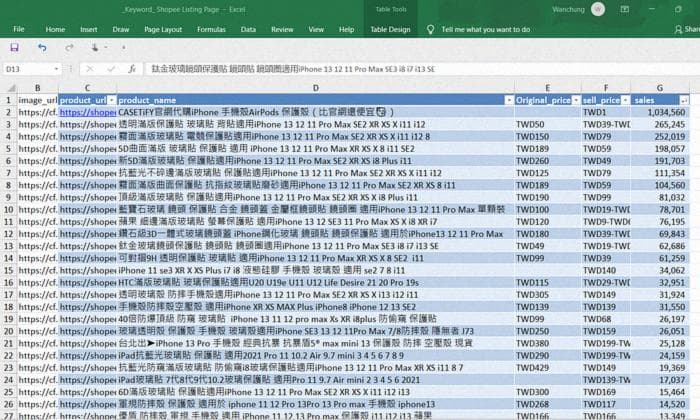Open the shopee link in cell C2
700x420 pixels.
[88, 112]
